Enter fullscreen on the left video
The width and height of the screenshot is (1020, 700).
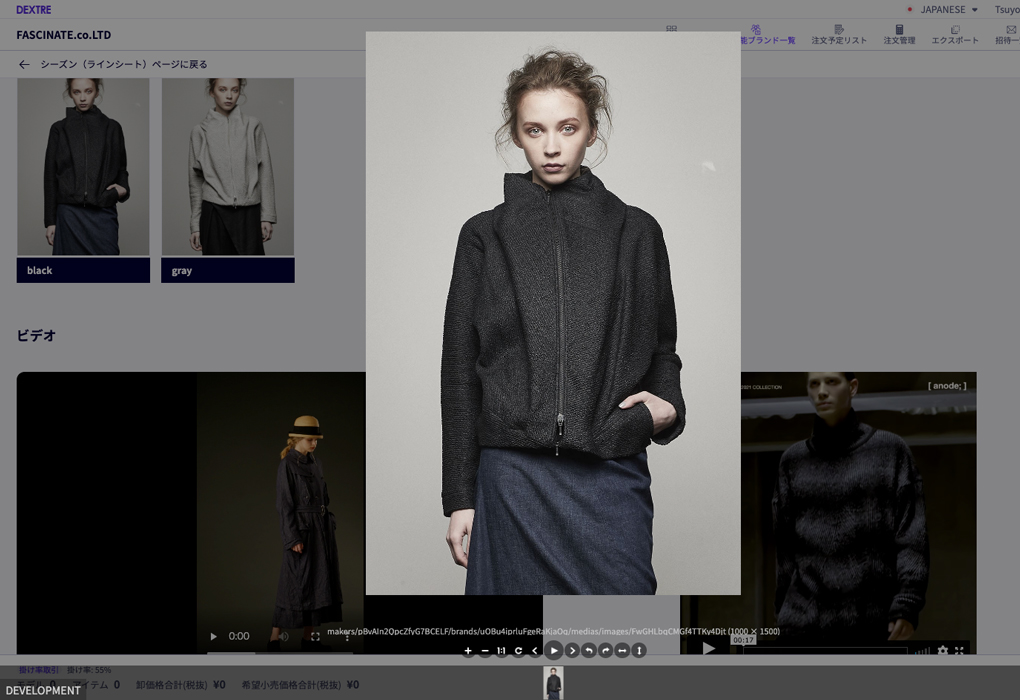pos(315,636)
